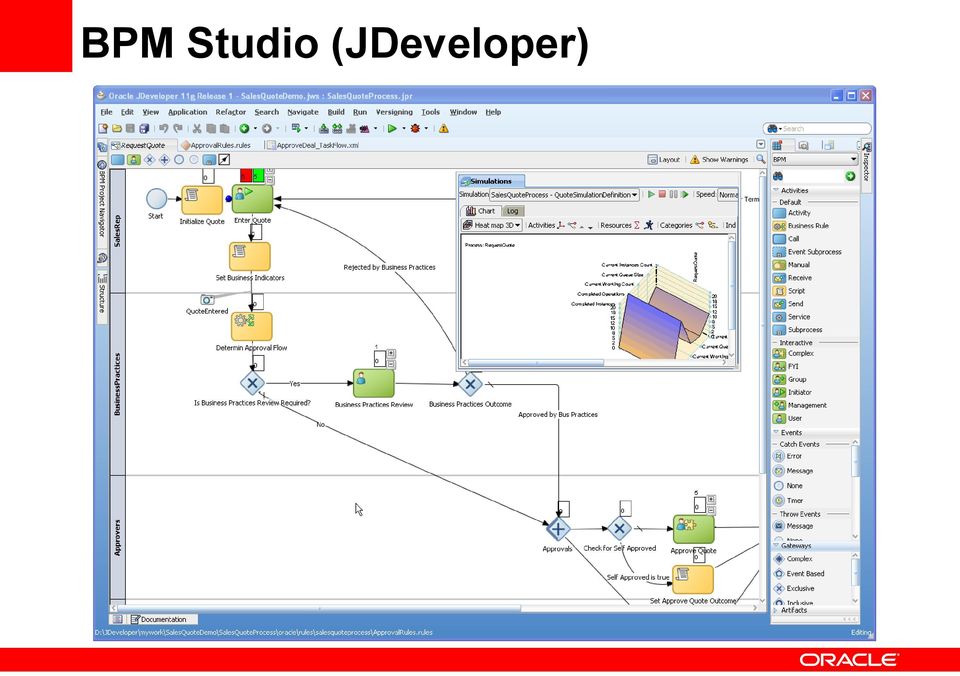The height and width of the screenshot is (676, 960).
Task: Pick Management task in palette
Action: [800, 405]
